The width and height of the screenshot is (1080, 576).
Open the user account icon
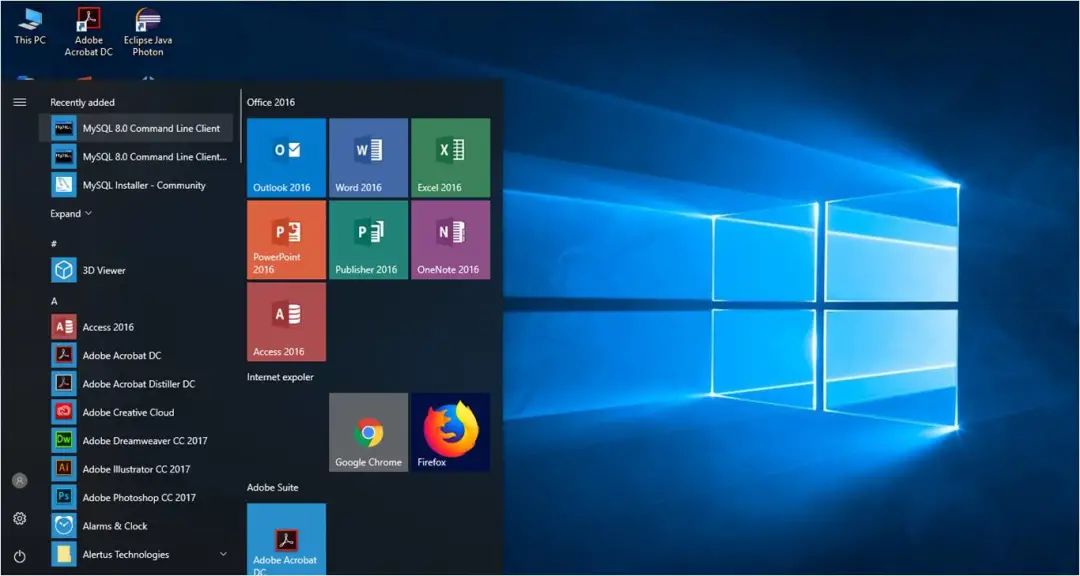20,481
